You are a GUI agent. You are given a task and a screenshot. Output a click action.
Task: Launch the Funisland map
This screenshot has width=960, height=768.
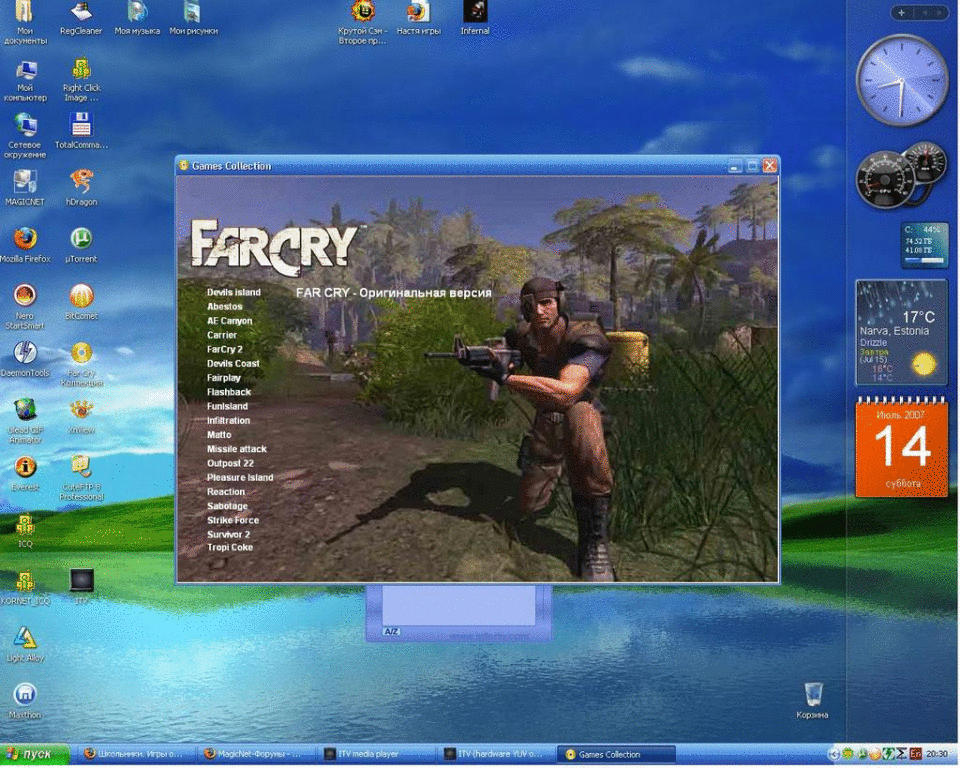227,407
